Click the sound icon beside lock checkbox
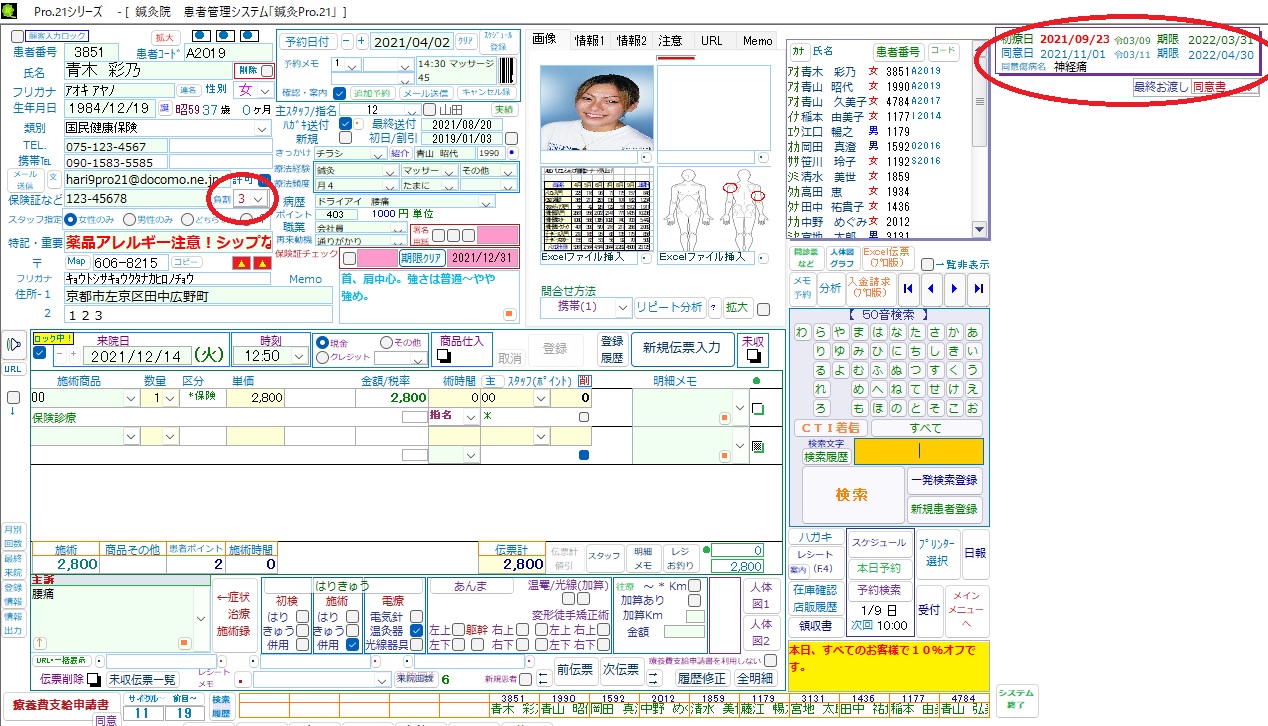This screenshot has width=1268, height=726. [x=14, y=345]
